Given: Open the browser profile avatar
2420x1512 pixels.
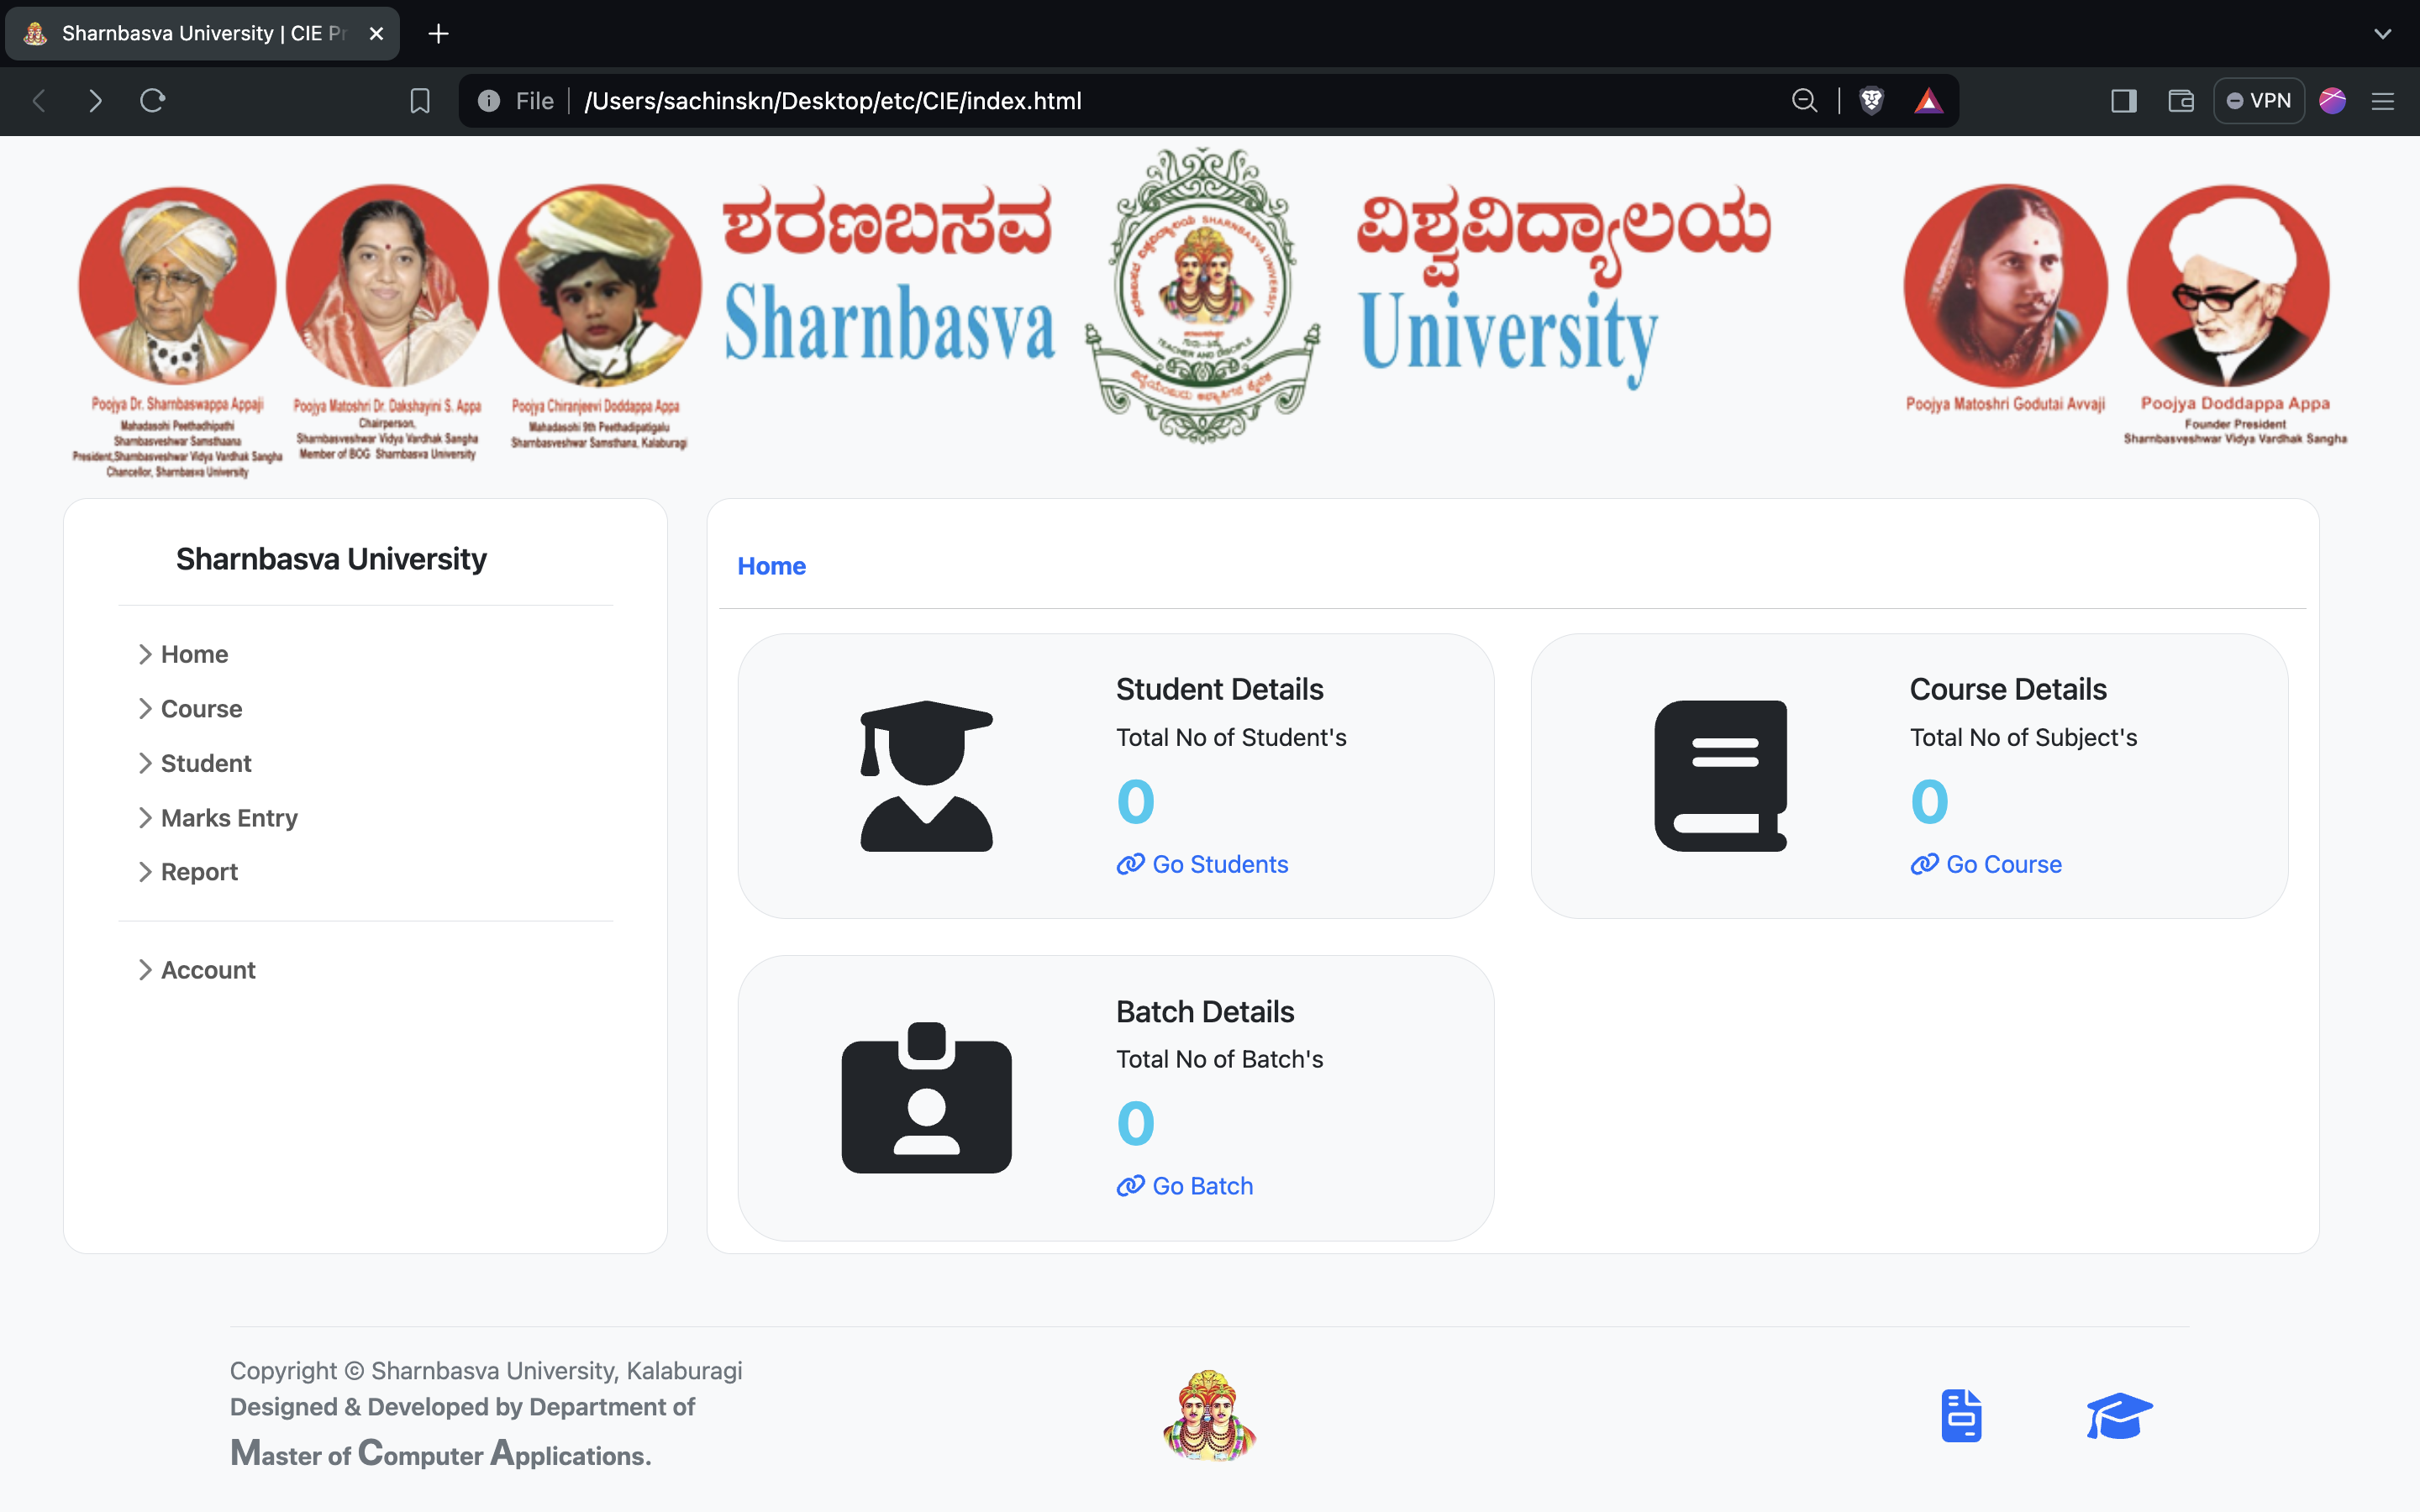Looking at the screenshot, I should click(x=2333, y=101).
